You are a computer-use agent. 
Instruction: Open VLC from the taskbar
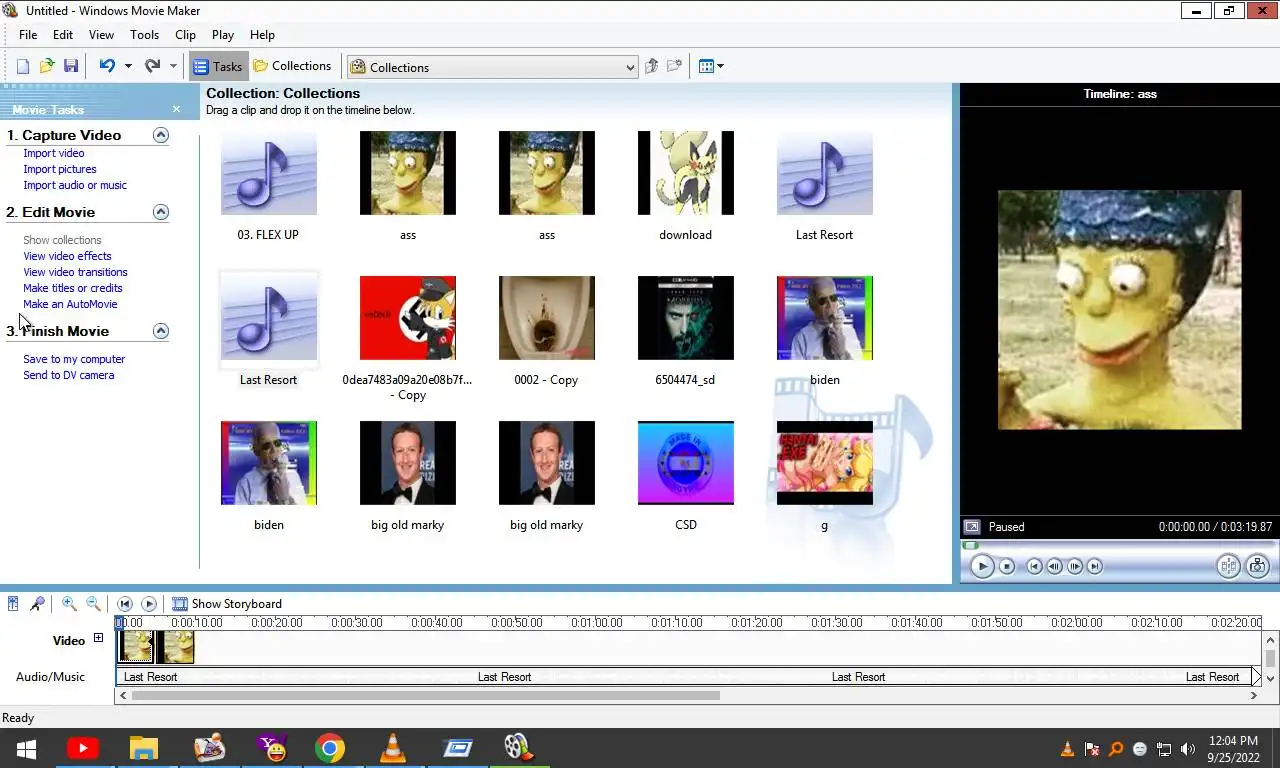click(393, 747)
